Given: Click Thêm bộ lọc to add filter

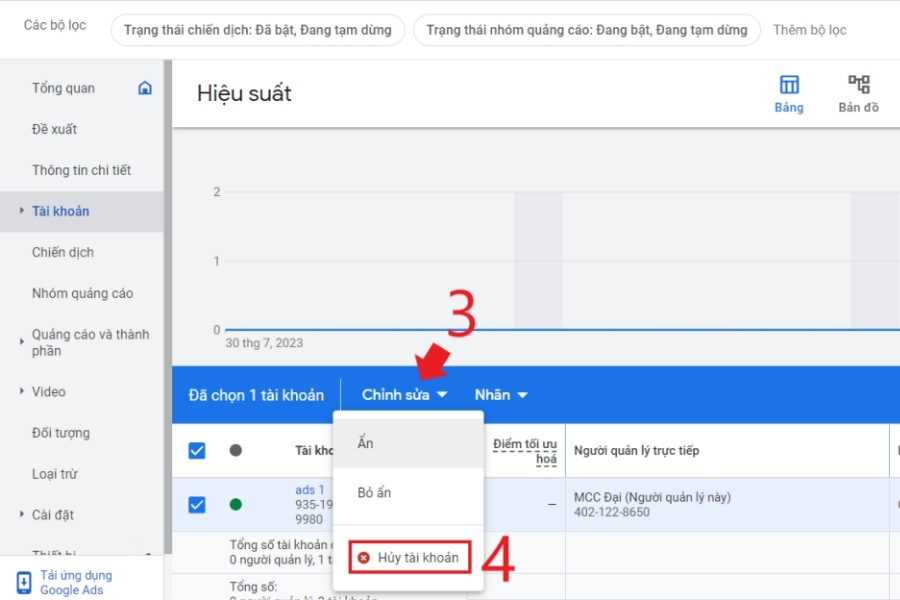Looking at the screenshot, I should [809, 30].
